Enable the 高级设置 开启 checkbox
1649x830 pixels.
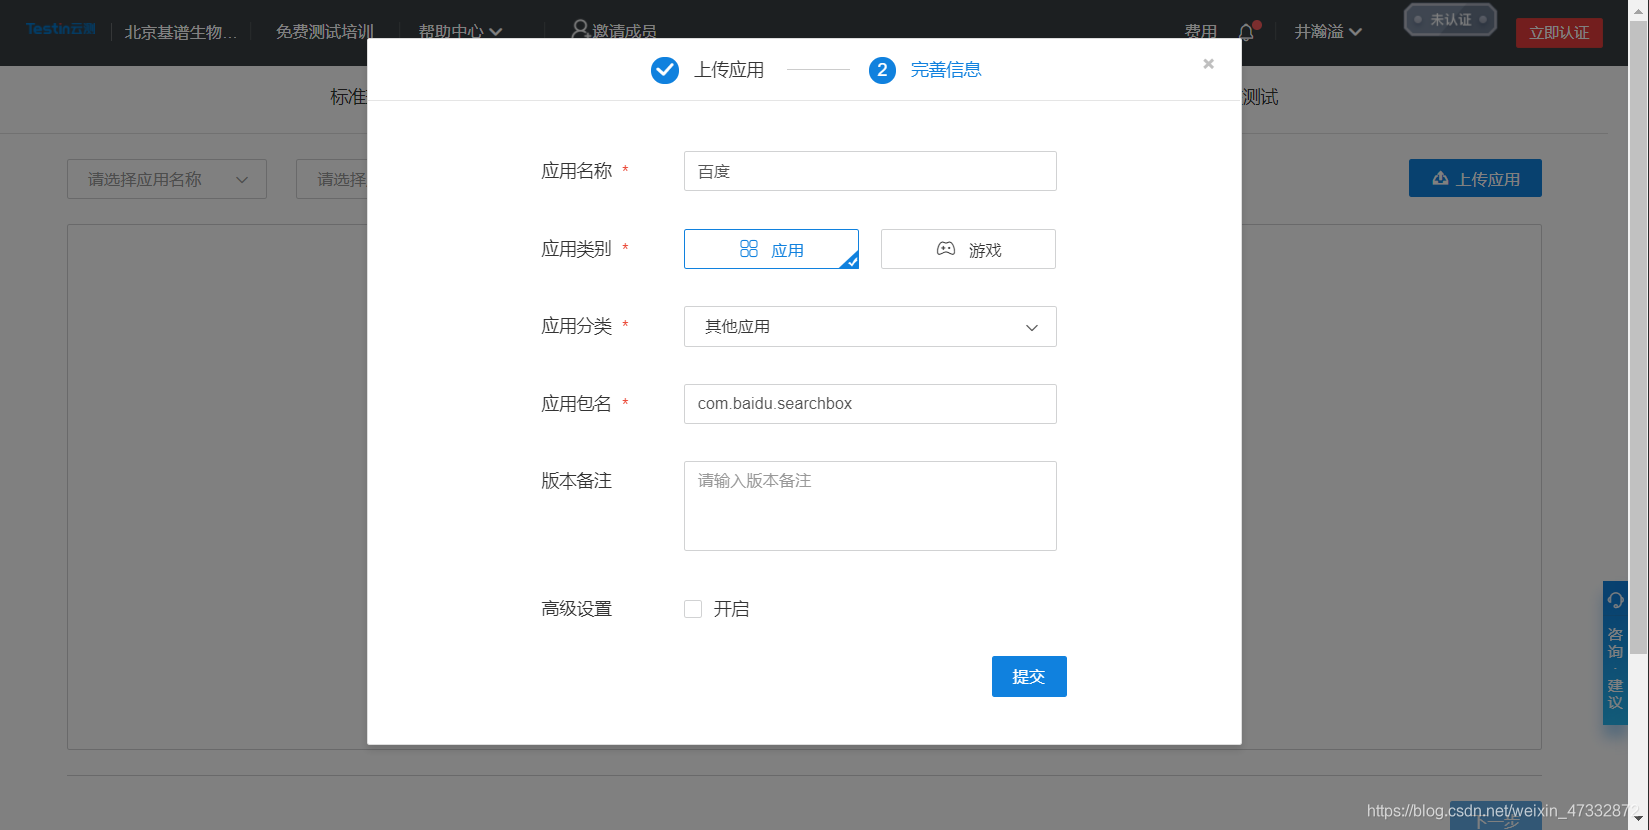(693, 609)
